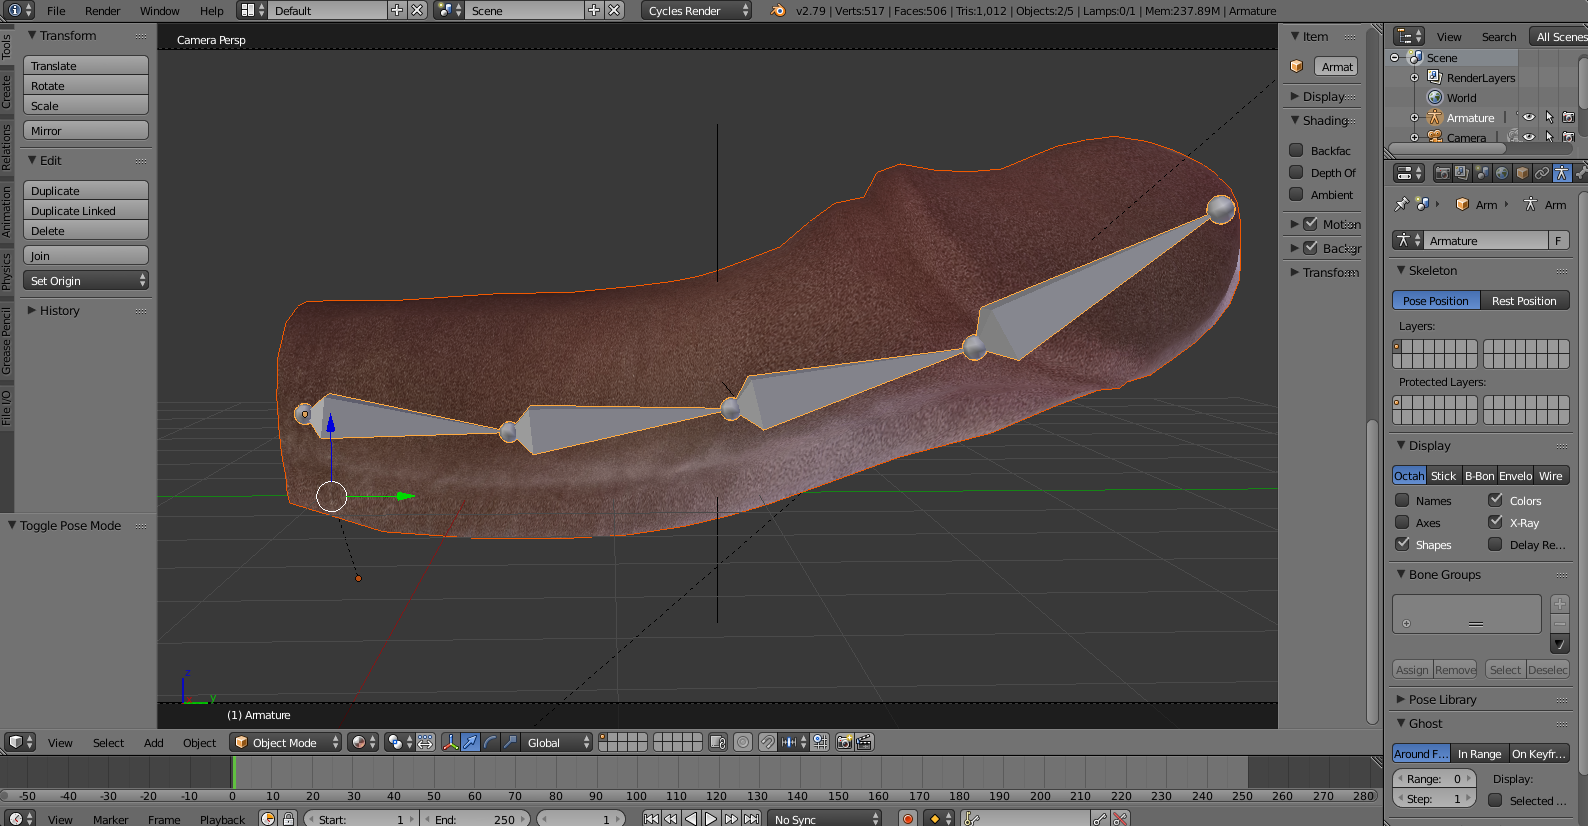This screenshot has width=1588, height=826.
Task: Uncheck the Shapes display option
Action: pos(1402,544)
